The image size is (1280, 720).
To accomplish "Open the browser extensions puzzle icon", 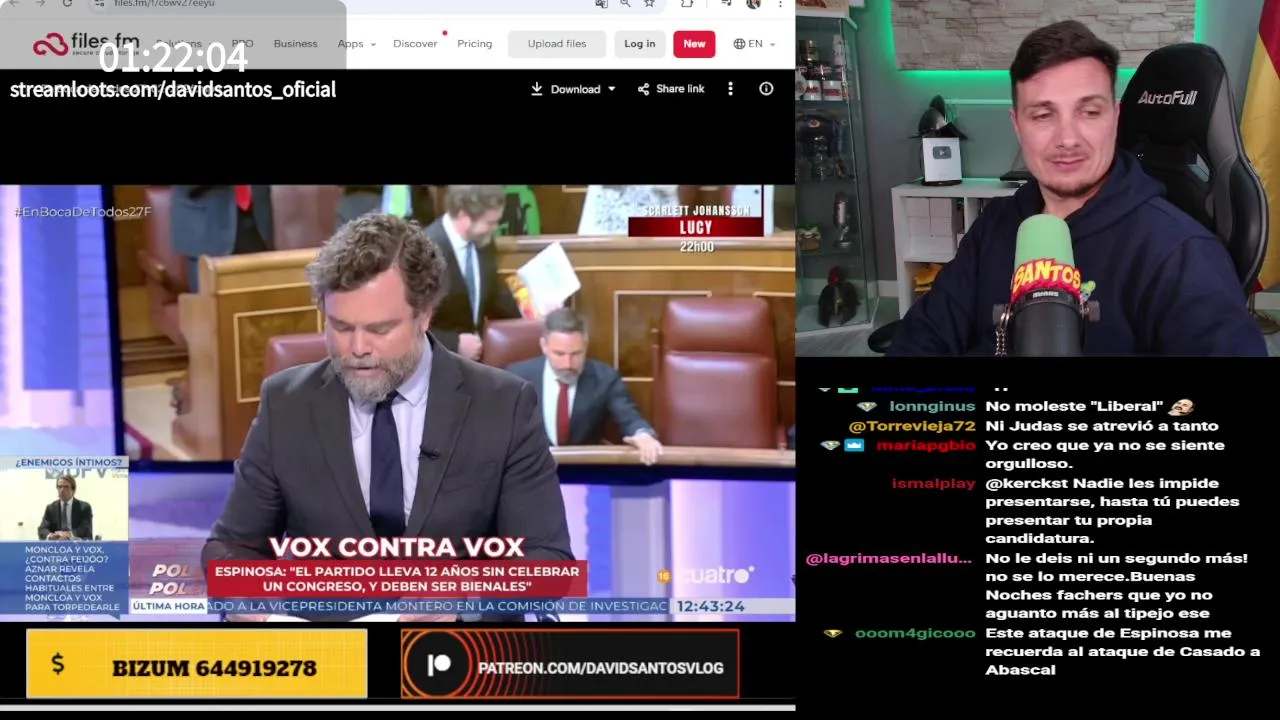I will 687,3.
